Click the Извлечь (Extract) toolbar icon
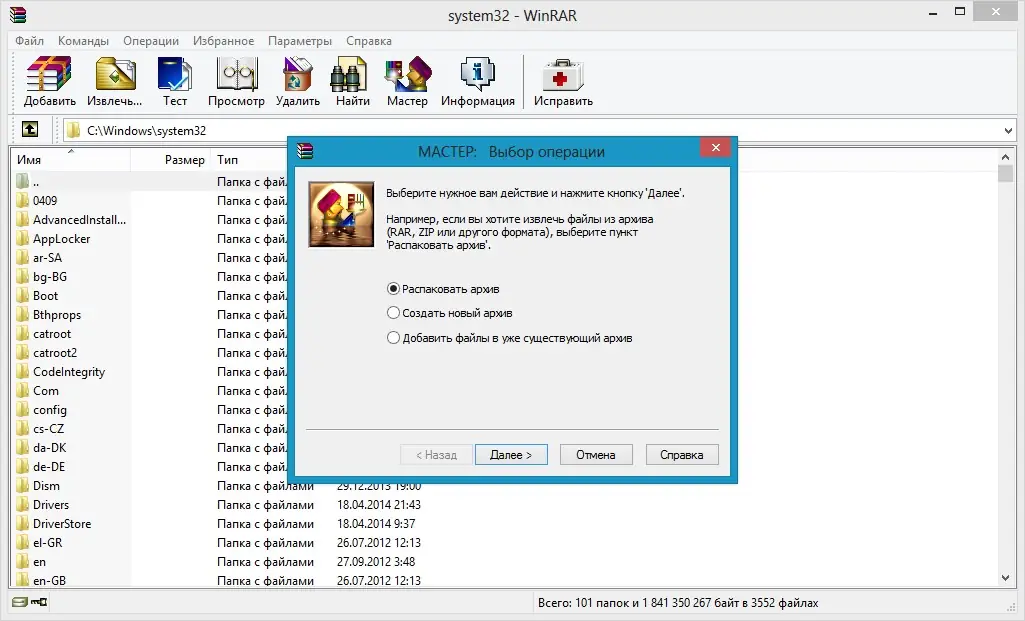Viewport: 1025px width, 621px height. coord(115,81)
